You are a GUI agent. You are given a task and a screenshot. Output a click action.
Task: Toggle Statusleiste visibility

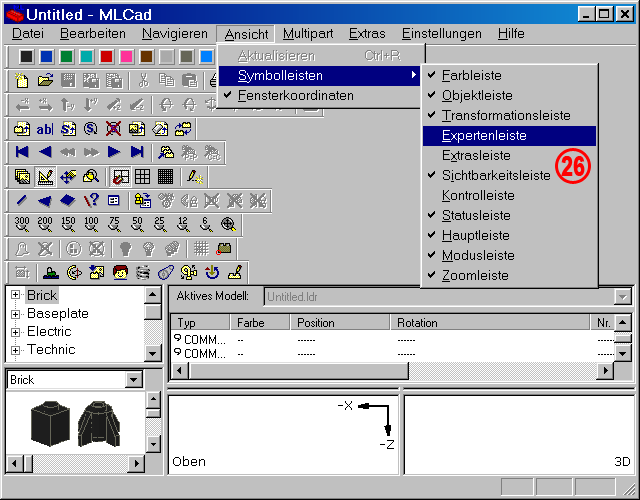(x=509, y=216)
